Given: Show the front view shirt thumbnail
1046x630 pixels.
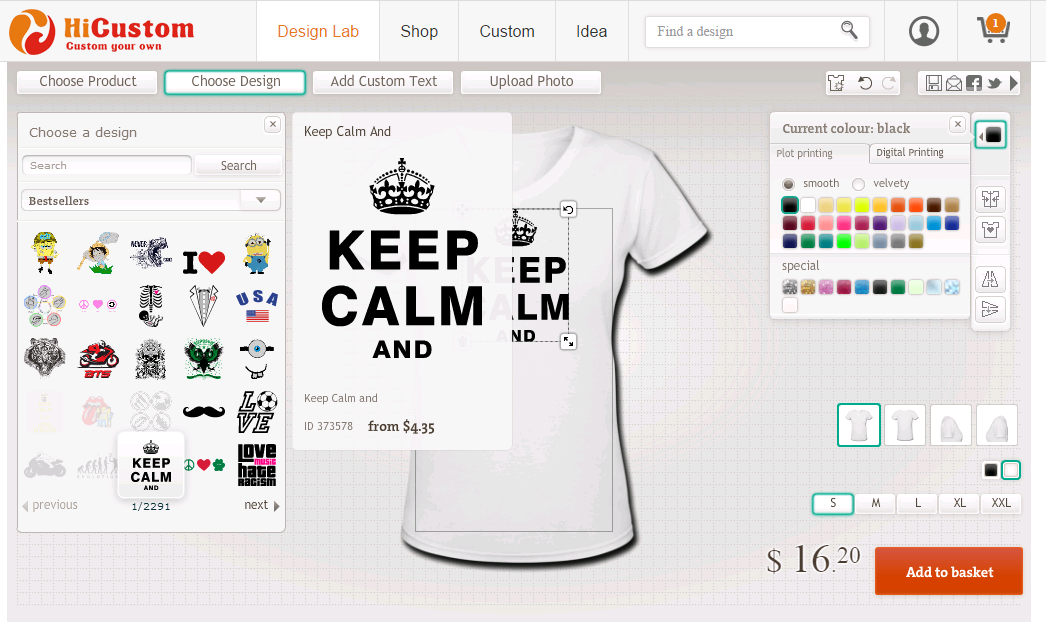Looking at the screenshot, I should pyautogui.click(x=859, y=425).
